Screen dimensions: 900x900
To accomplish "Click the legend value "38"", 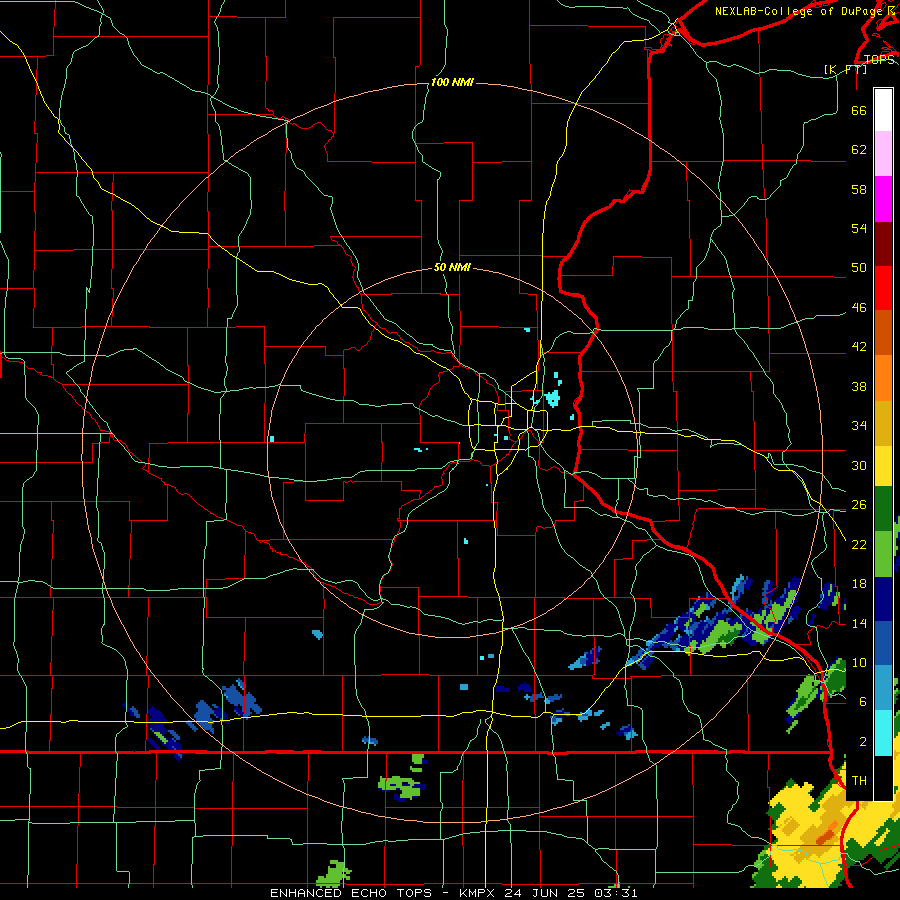I will (x=859, y=387).
